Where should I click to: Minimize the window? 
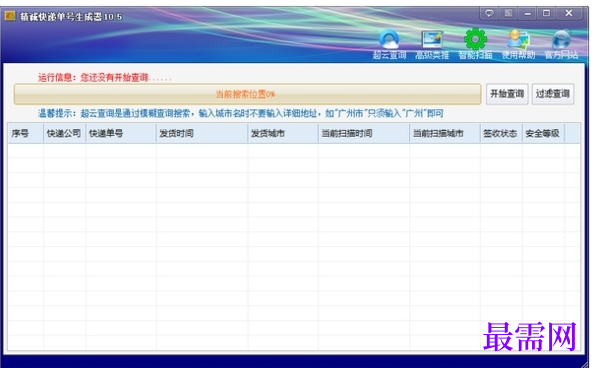click(x=527, y=13)
